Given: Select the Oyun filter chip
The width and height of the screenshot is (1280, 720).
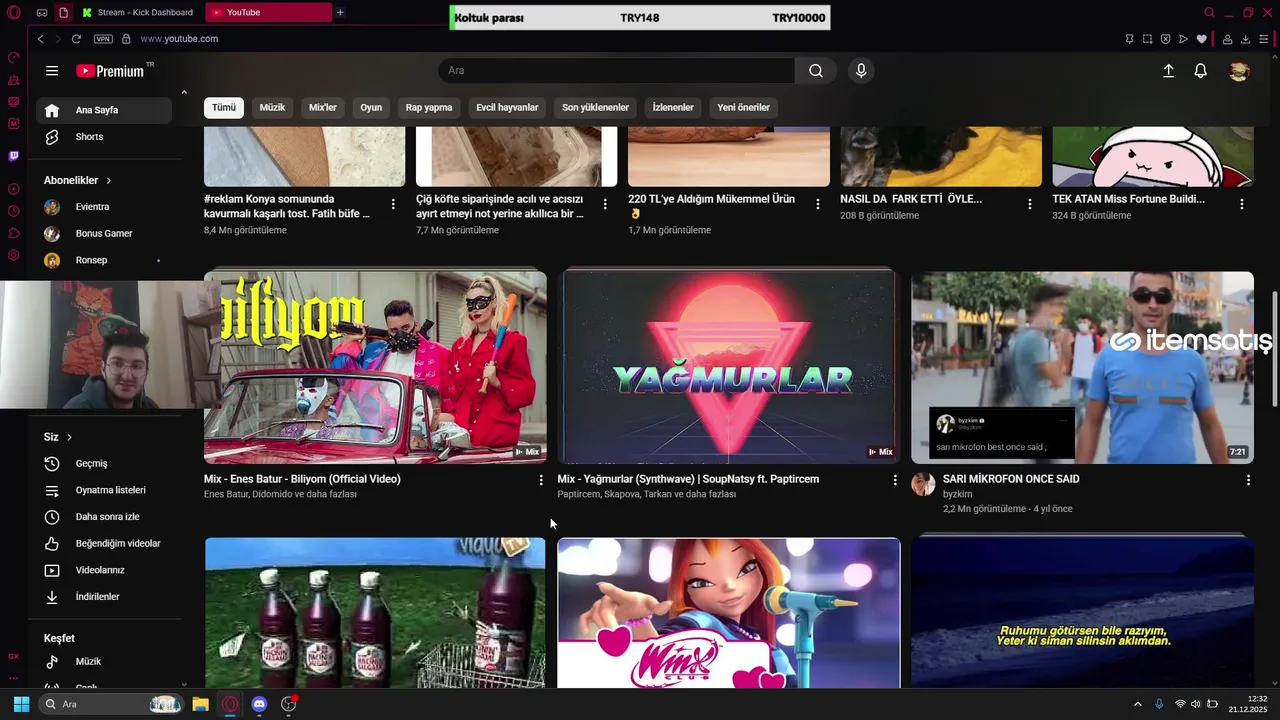Looking at the screenshot, I should coord(371,107).
